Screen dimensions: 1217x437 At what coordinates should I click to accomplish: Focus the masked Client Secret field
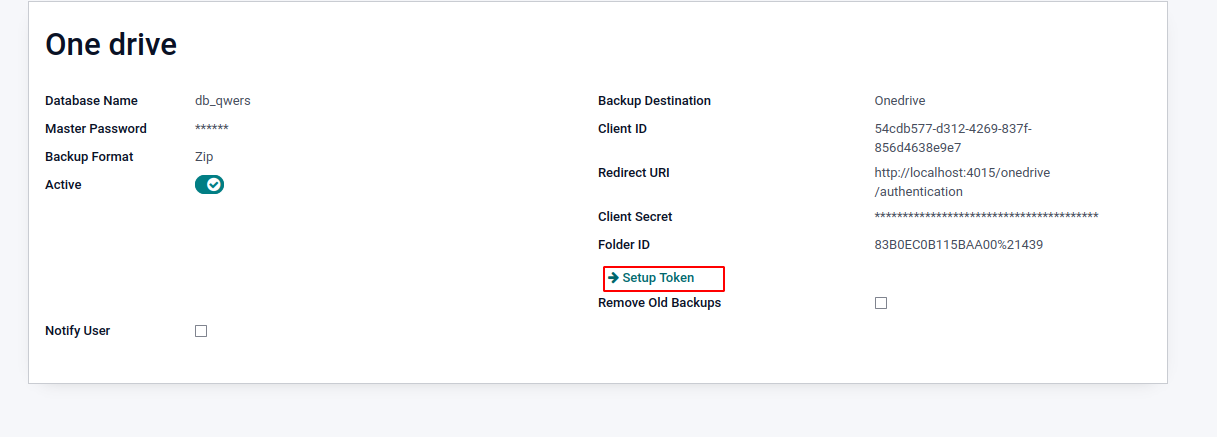(986, 217)
